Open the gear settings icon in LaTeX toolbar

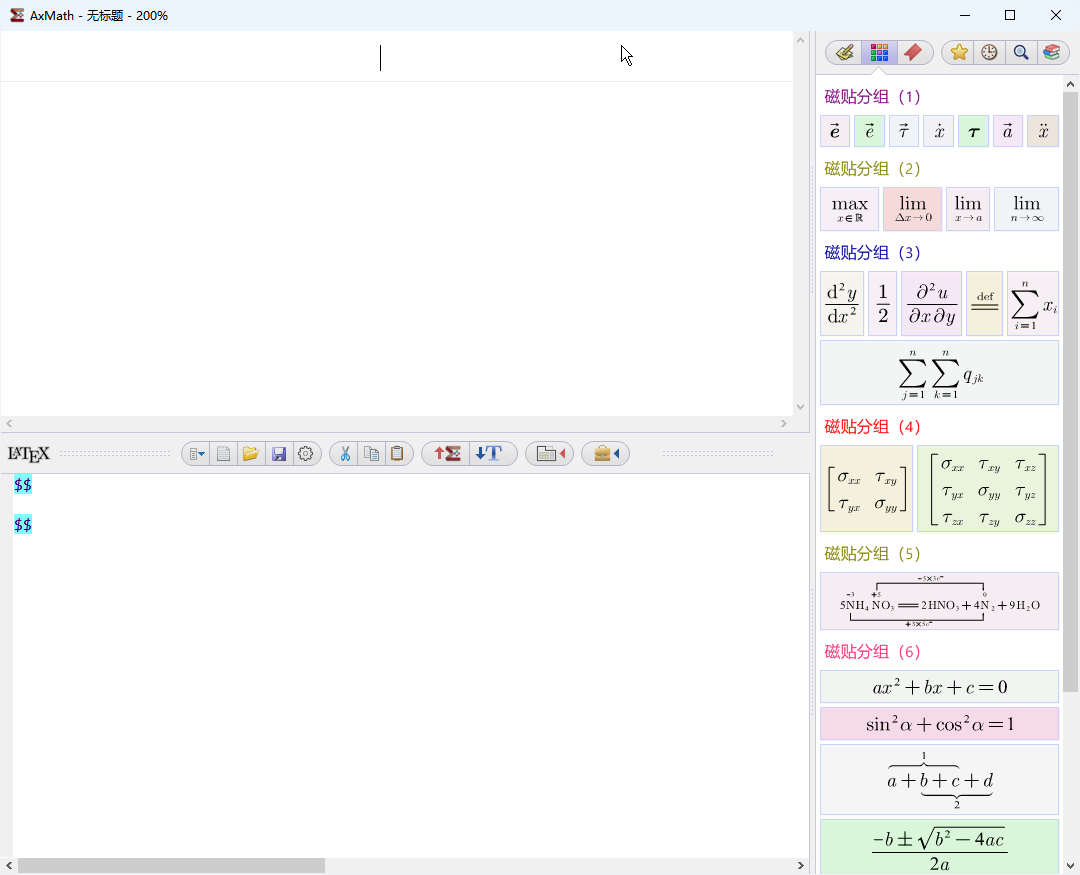[x=306, y=454]
